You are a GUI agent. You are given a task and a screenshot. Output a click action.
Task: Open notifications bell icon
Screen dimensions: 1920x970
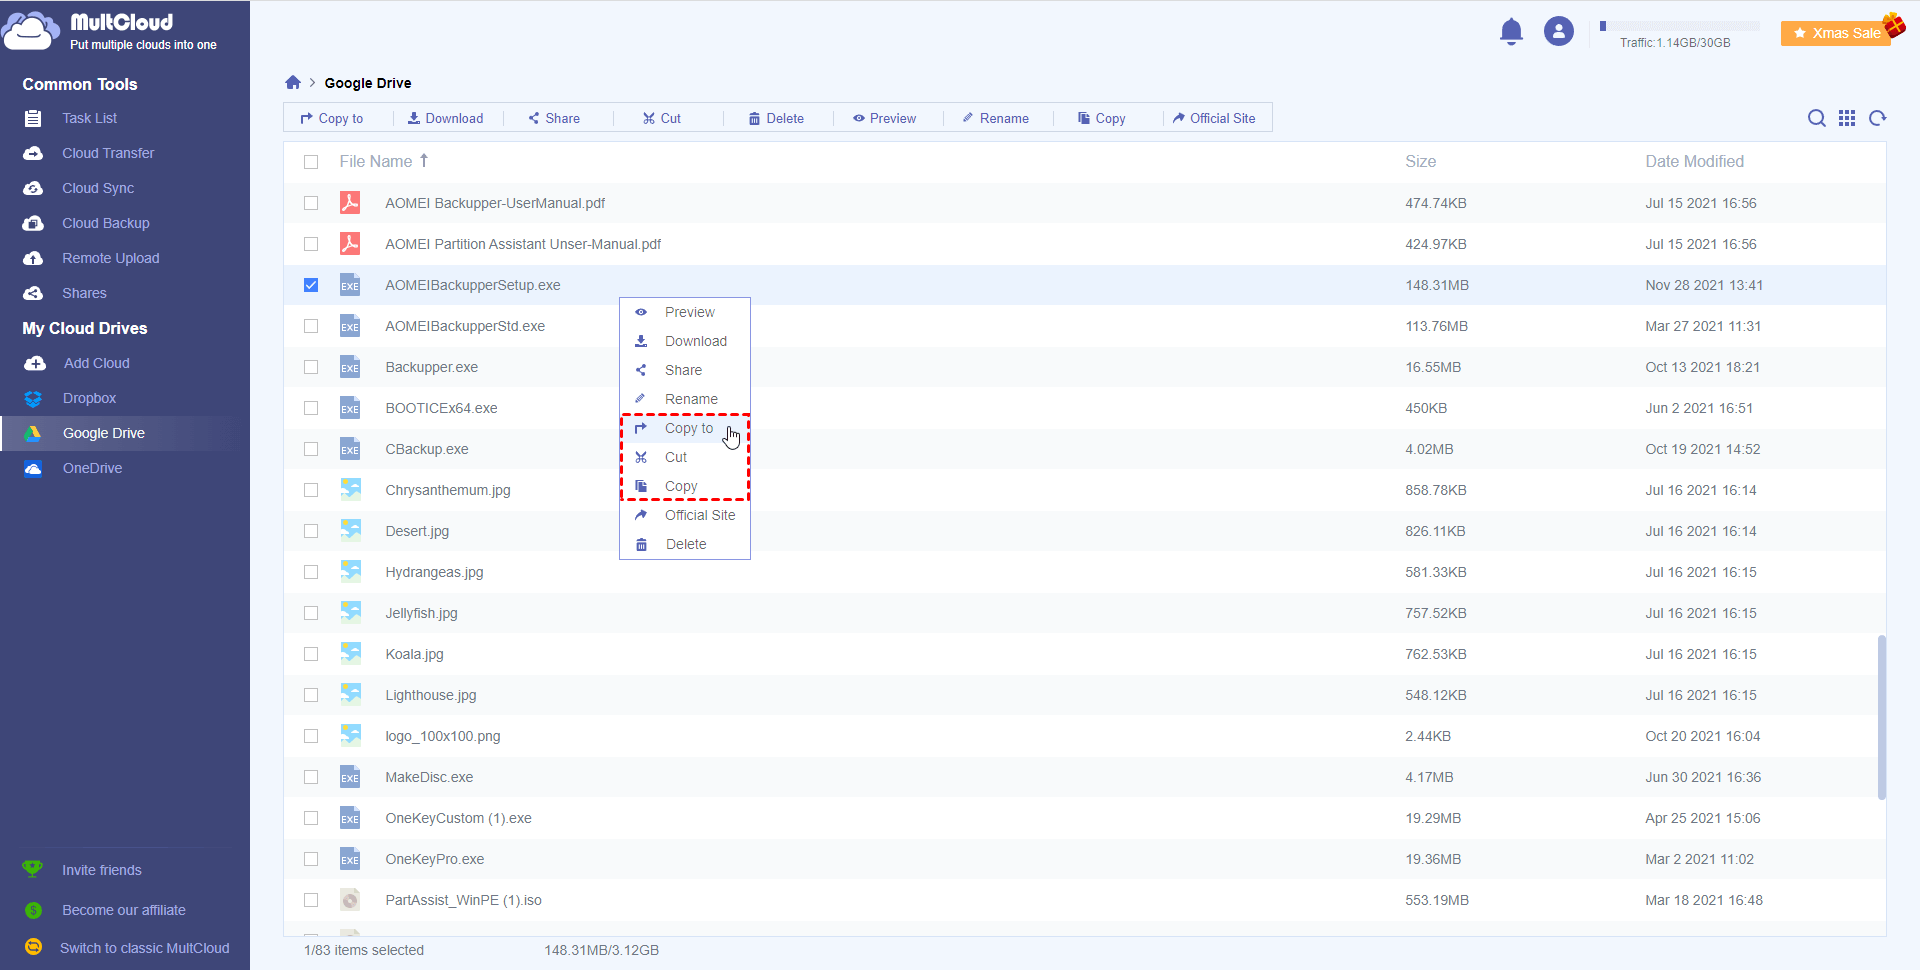pyautogui.click(x=1511, y=32)
